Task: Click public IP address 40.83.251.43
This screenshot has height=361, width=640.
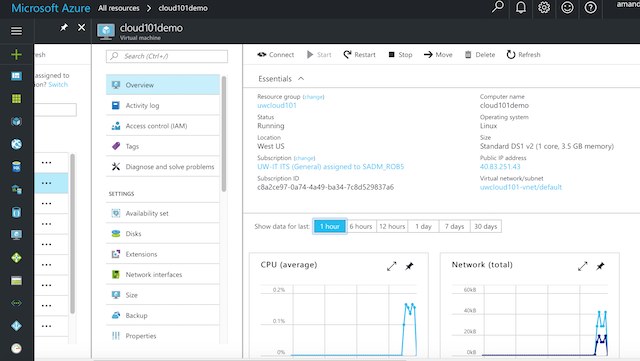Action: pos(500,167)
